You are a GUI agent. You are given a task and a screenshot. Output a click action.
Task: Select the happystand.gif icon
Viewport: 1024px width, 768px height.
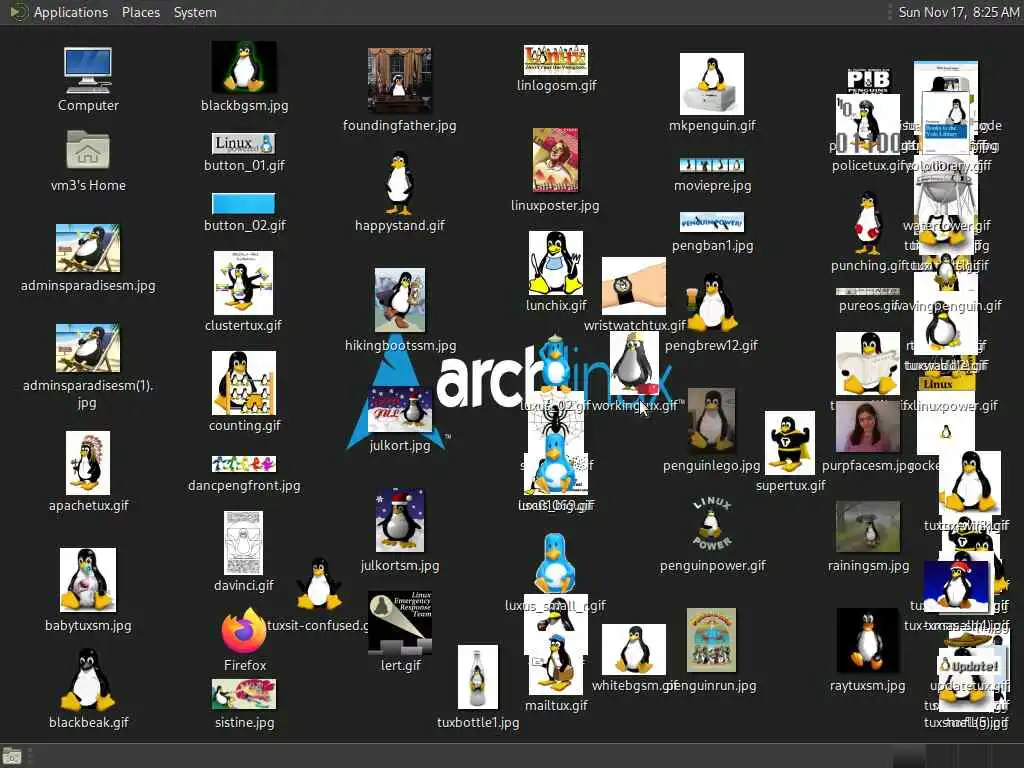click(x=399, y=184)
